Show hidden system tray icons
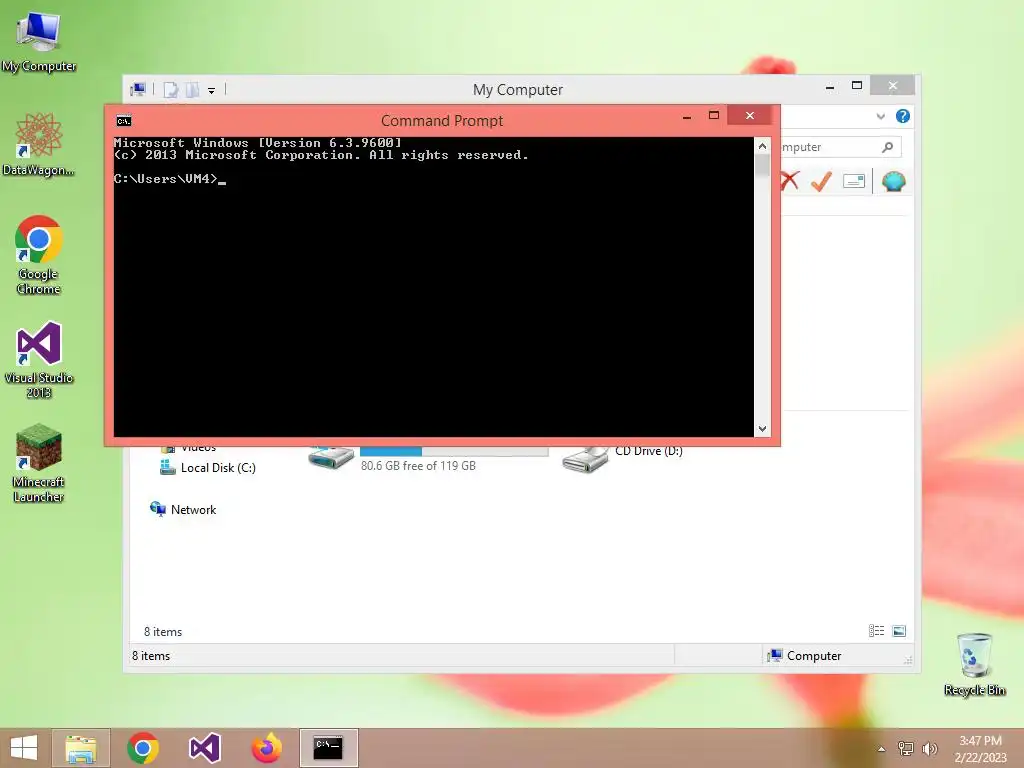The height and width of the screenshot is (768, 1024). click(881, 749)
